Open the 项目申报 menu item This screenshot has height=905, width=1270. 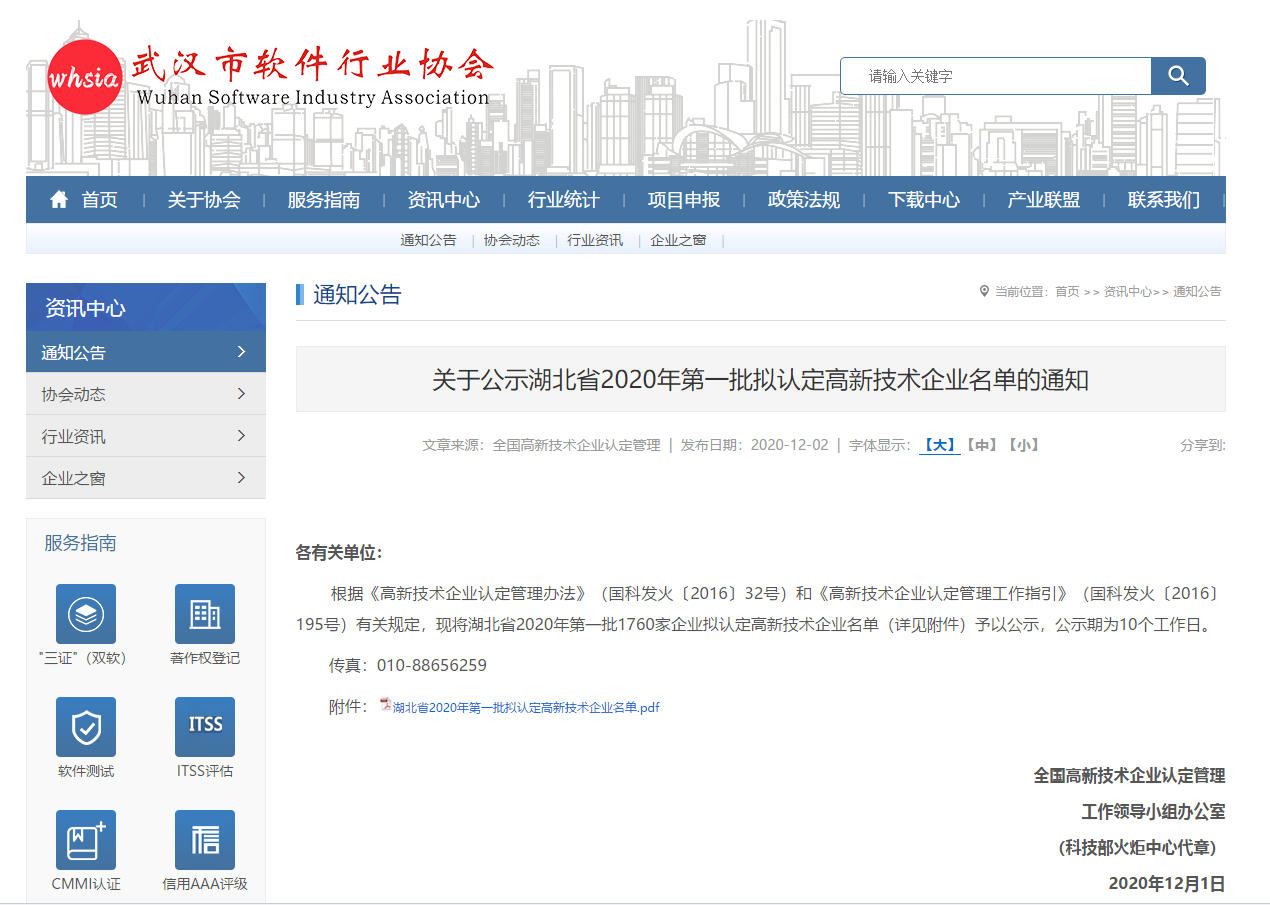(x=684, y=199)
